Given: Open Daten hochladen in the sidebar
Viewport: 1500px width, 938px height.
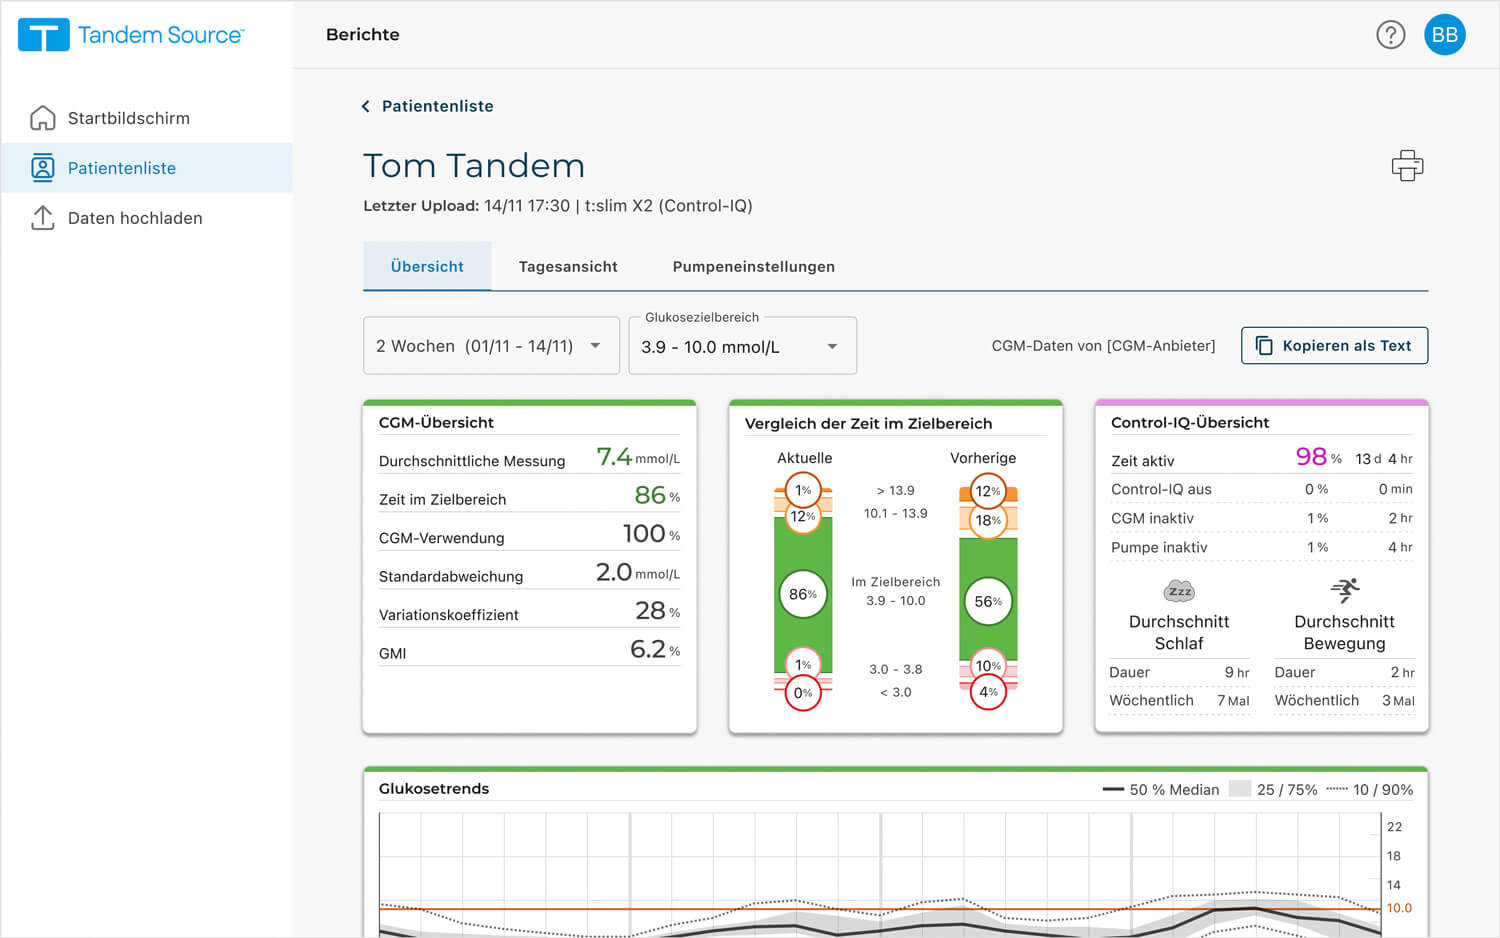Looking at the screenshot, I should coord(146,218).
